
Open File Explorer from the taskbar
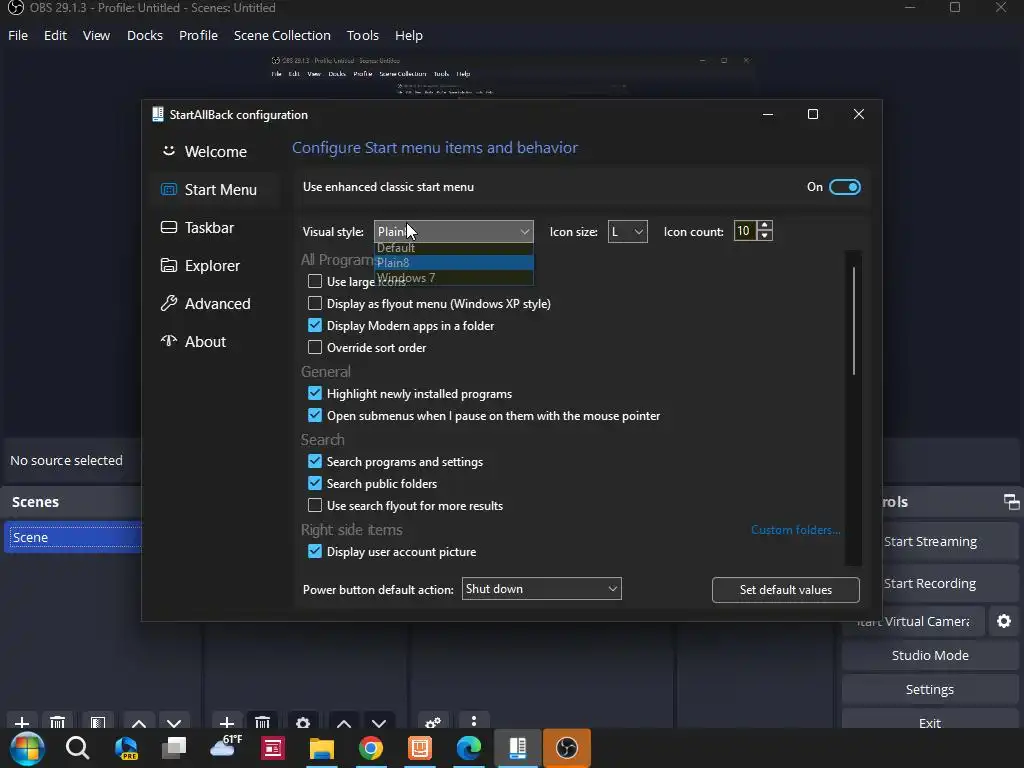point(321,748)
